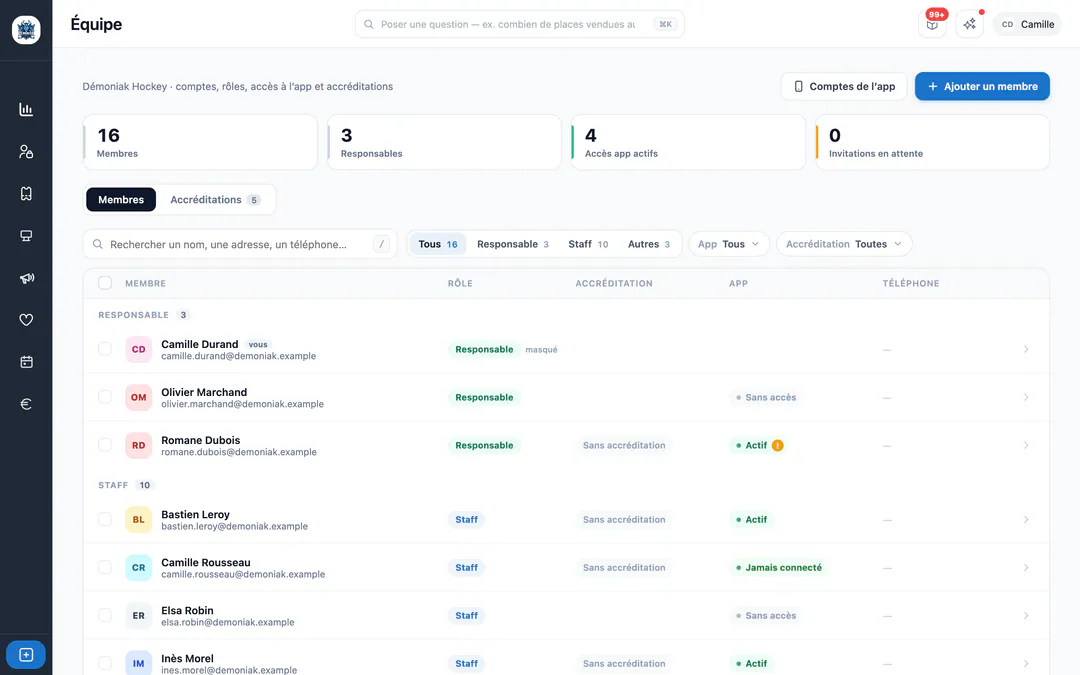Click the blue plus button in sidebar
Image resolution: width=1080 pixels, height=675 pixels.
click(26, 654)
